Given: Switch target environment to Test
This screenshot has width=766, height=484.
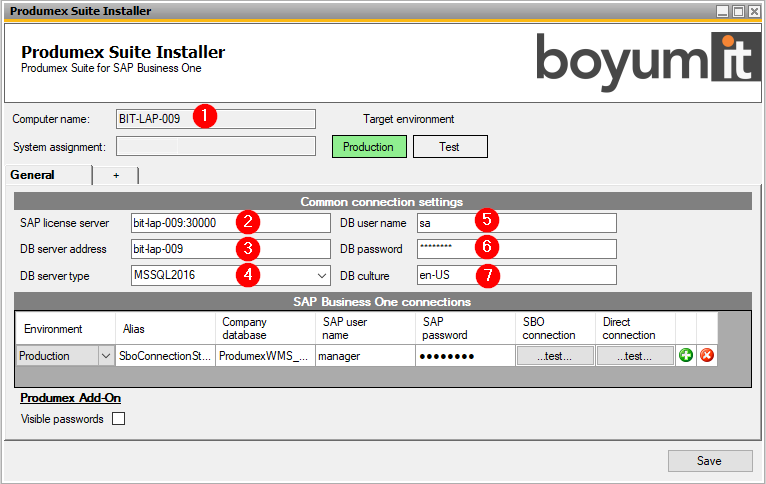Looking at the screenshot, I should click(450, 147).
